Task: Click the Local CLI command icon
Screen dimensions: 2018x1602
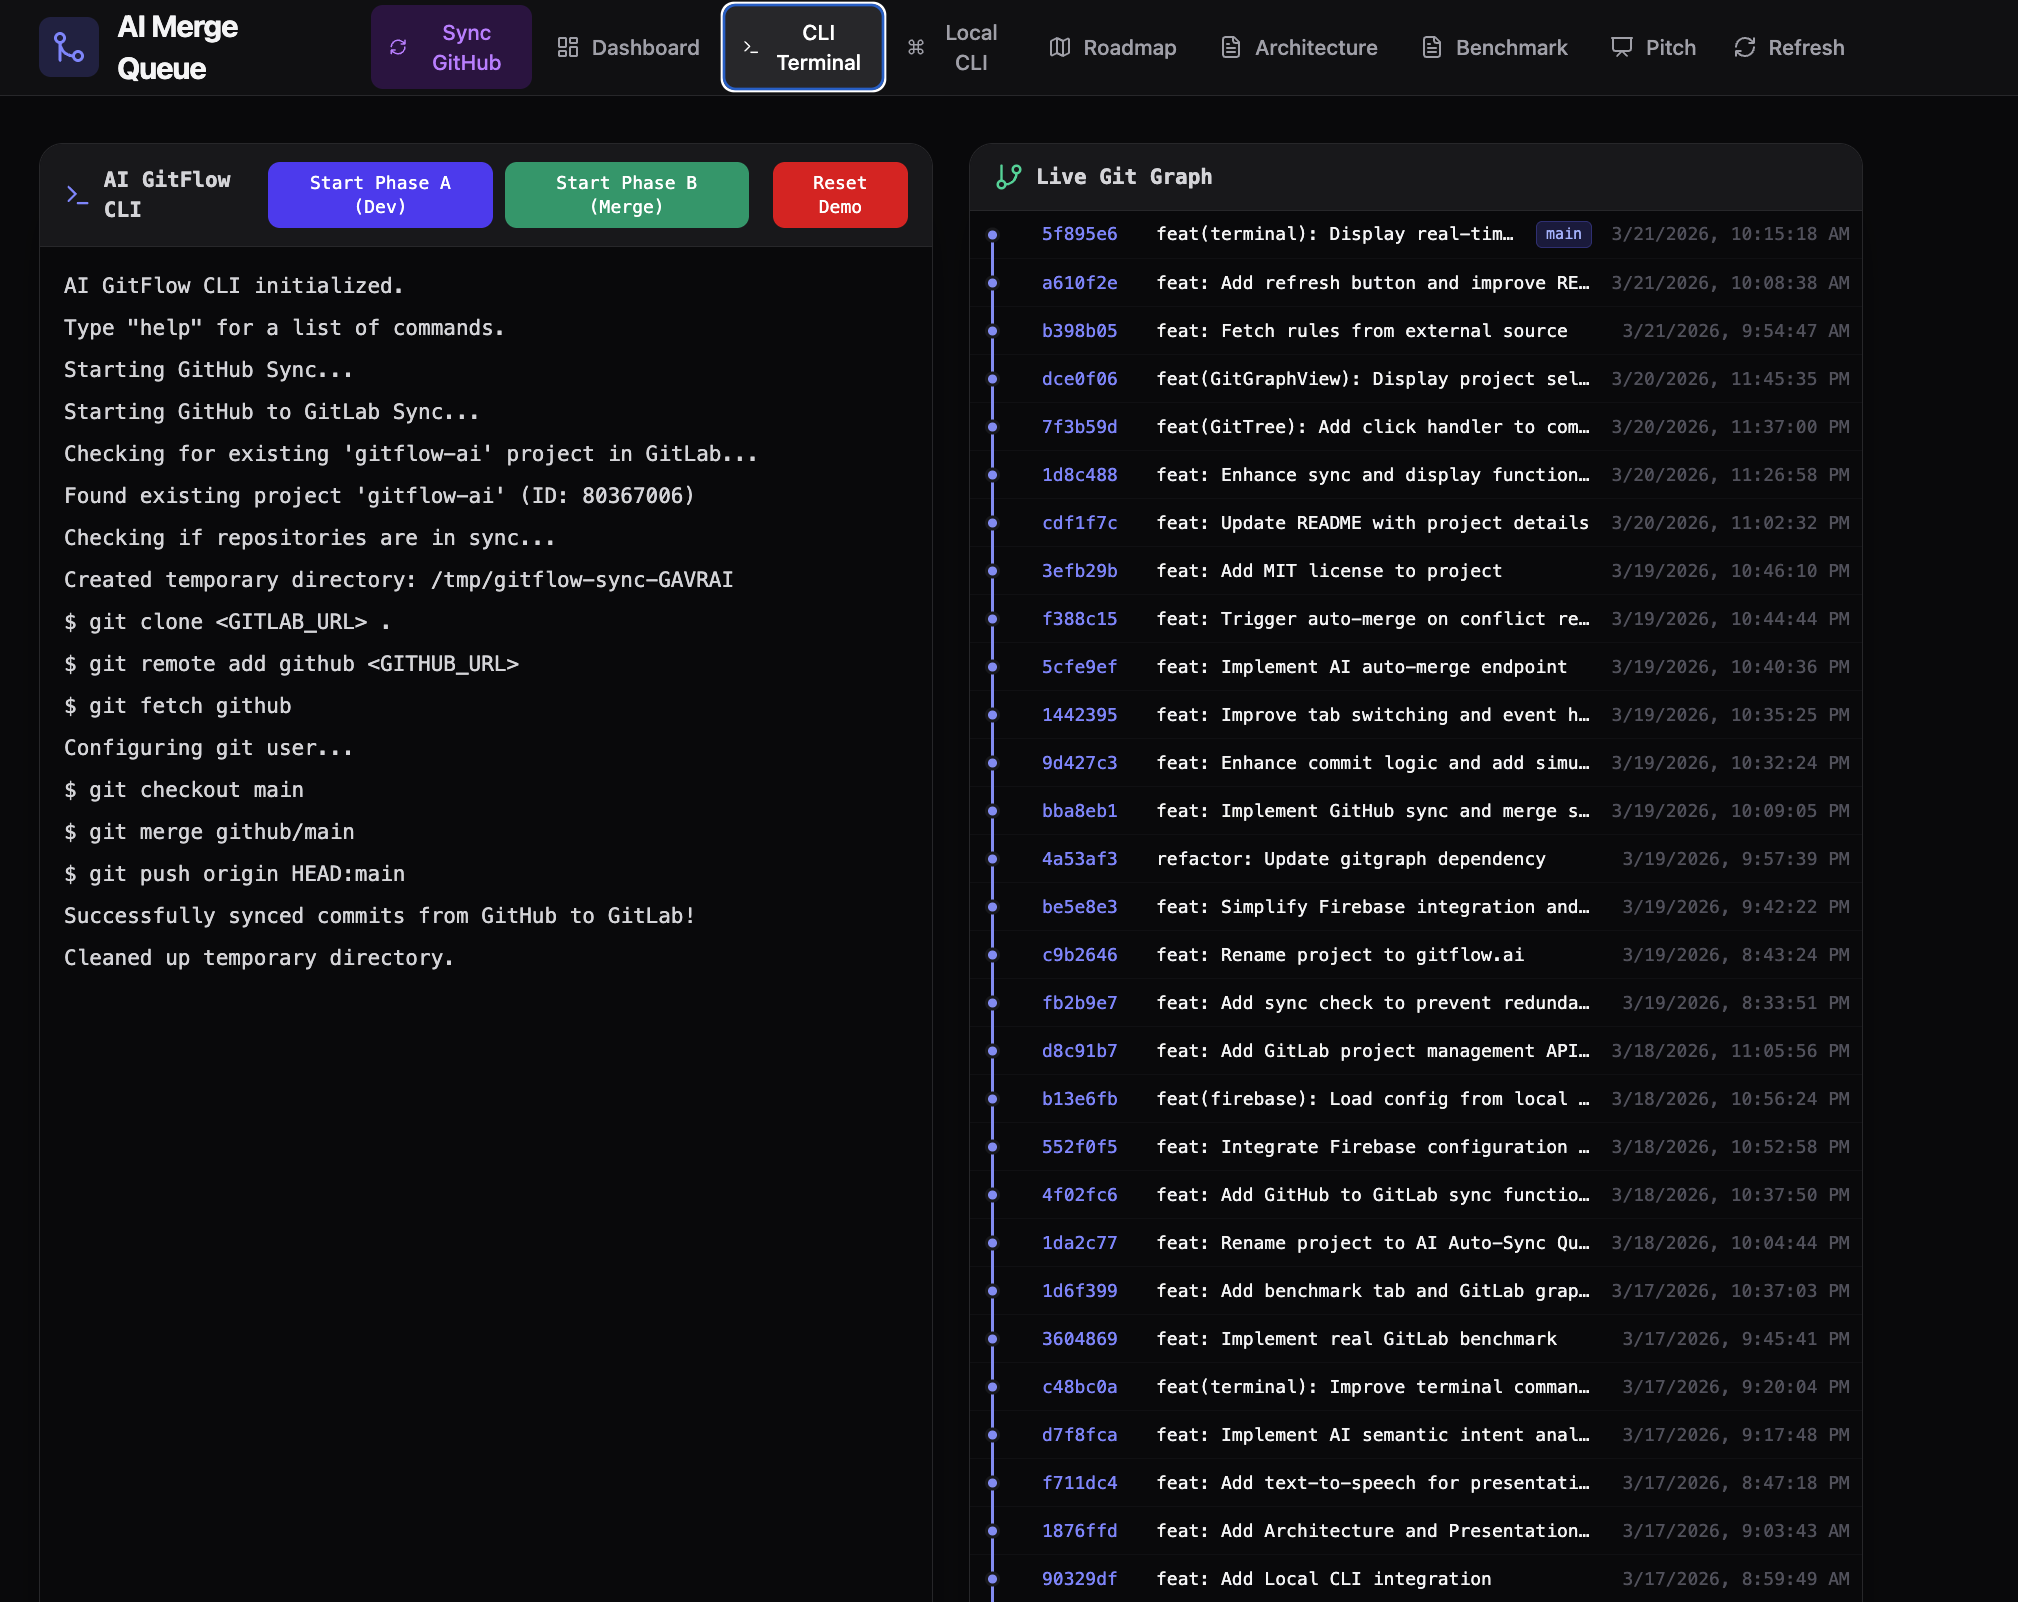Action: pyautogui.click(x=915, y=47)
